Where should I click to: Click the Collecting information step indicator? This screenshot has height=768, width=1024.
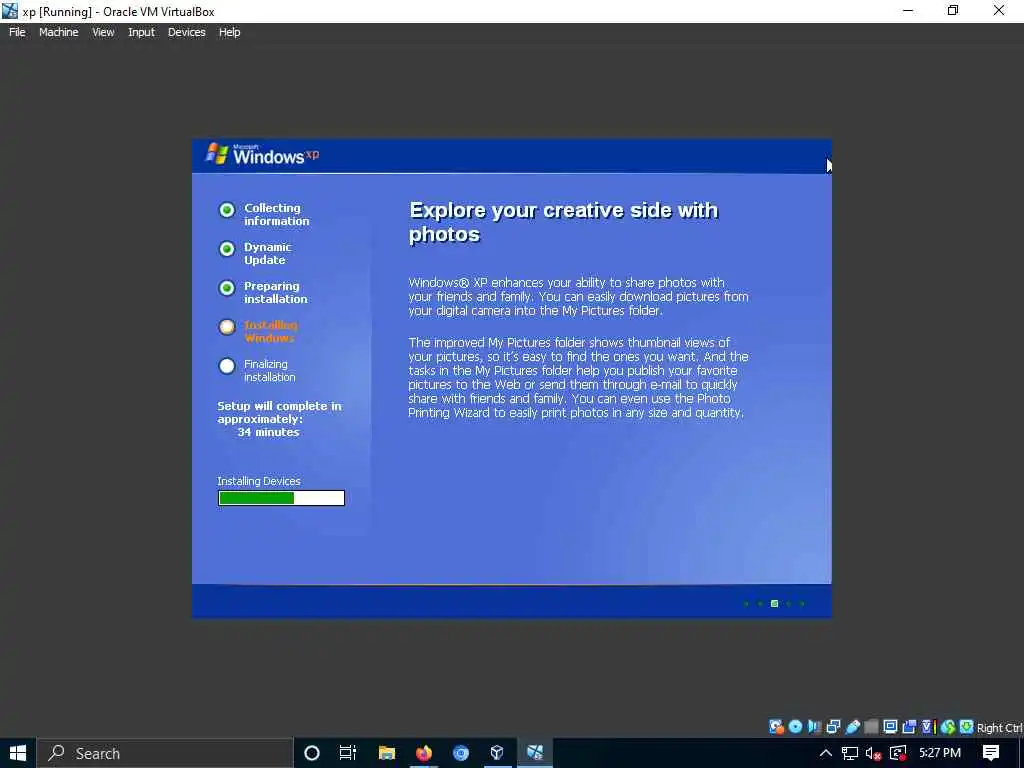(227, 210)
